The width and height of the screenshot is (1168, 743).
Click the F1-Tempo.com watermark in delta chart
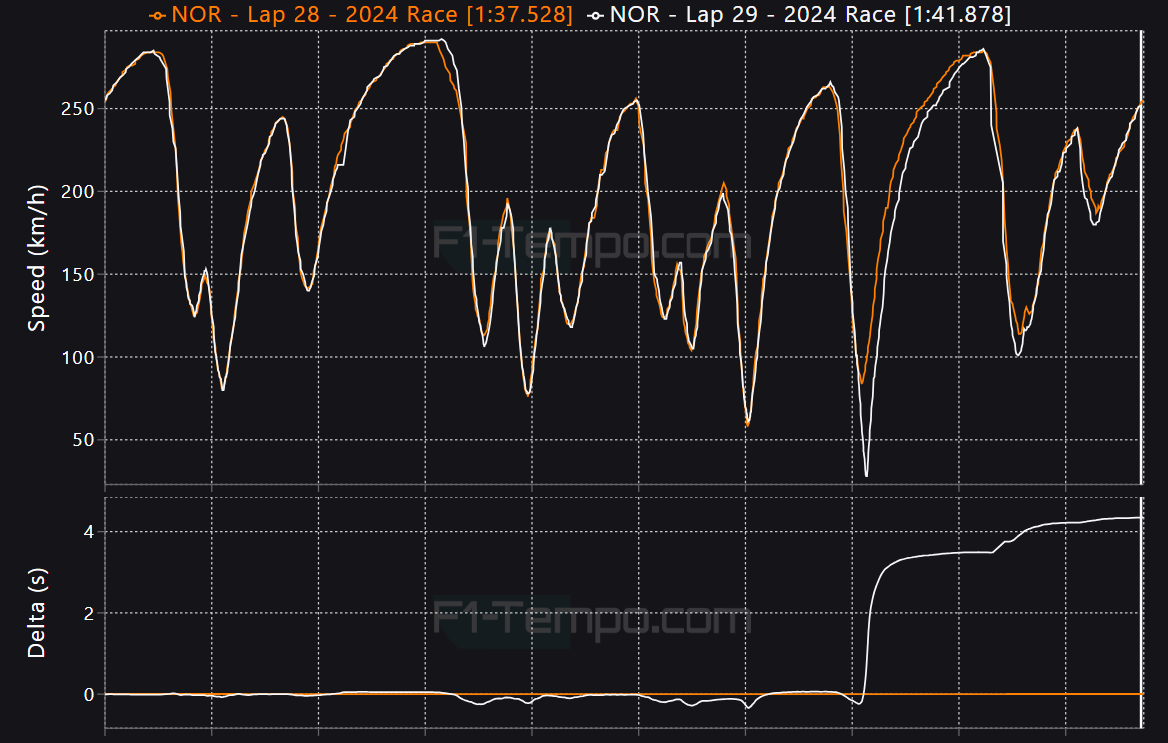(x=592, y=619)
